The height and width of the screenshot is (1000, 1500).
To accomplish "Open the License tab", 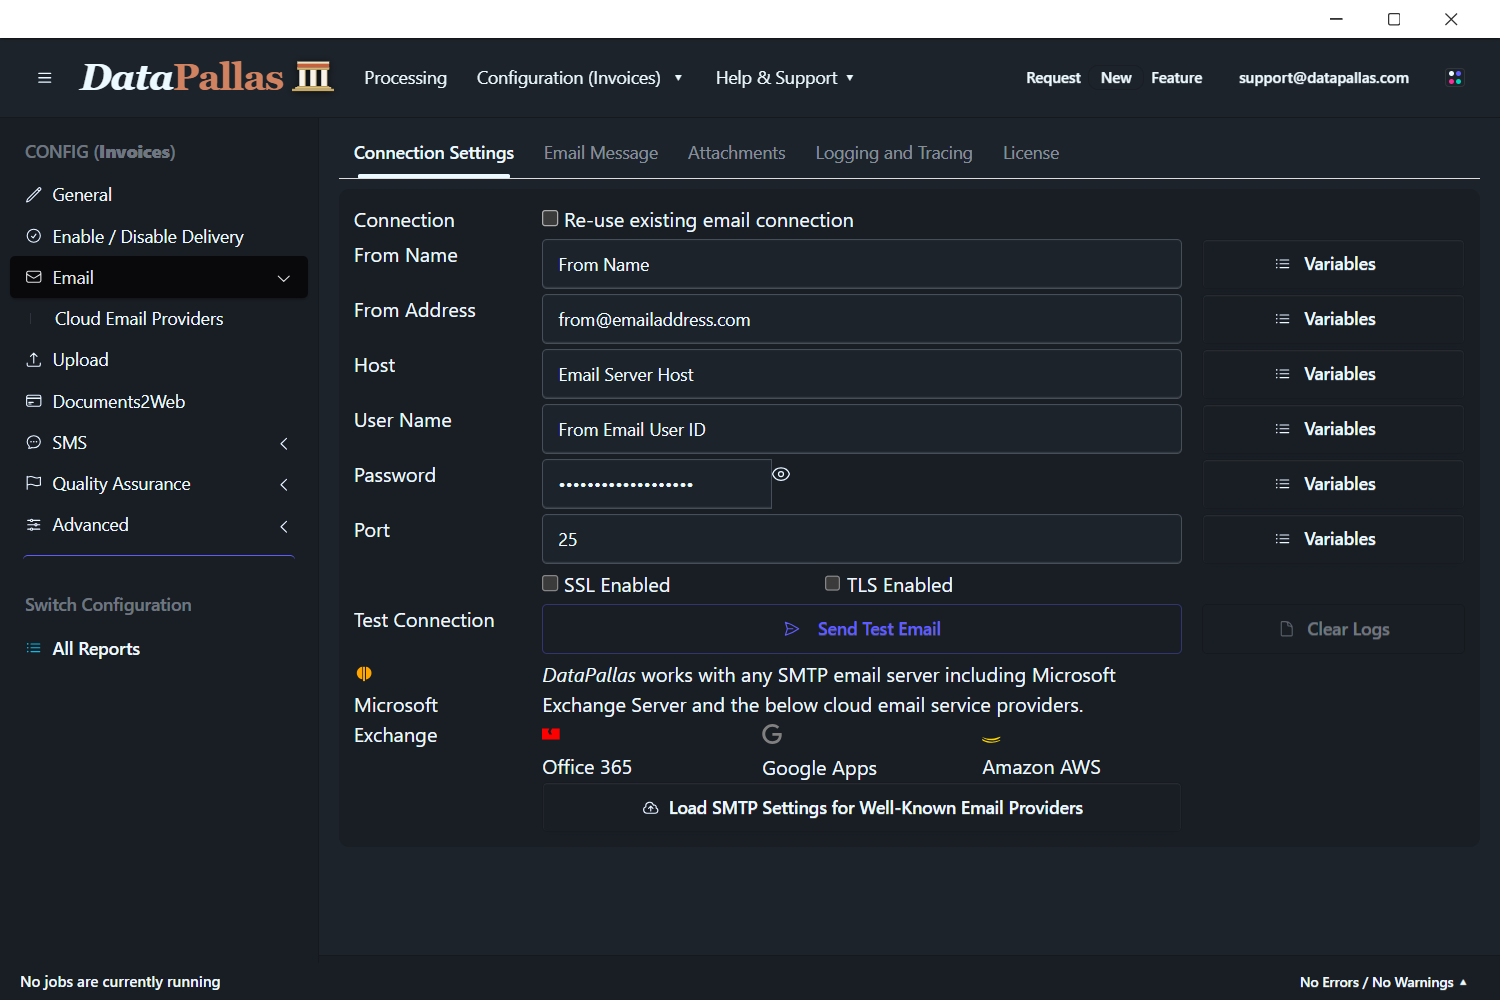I will click(x=1031, y=153).
